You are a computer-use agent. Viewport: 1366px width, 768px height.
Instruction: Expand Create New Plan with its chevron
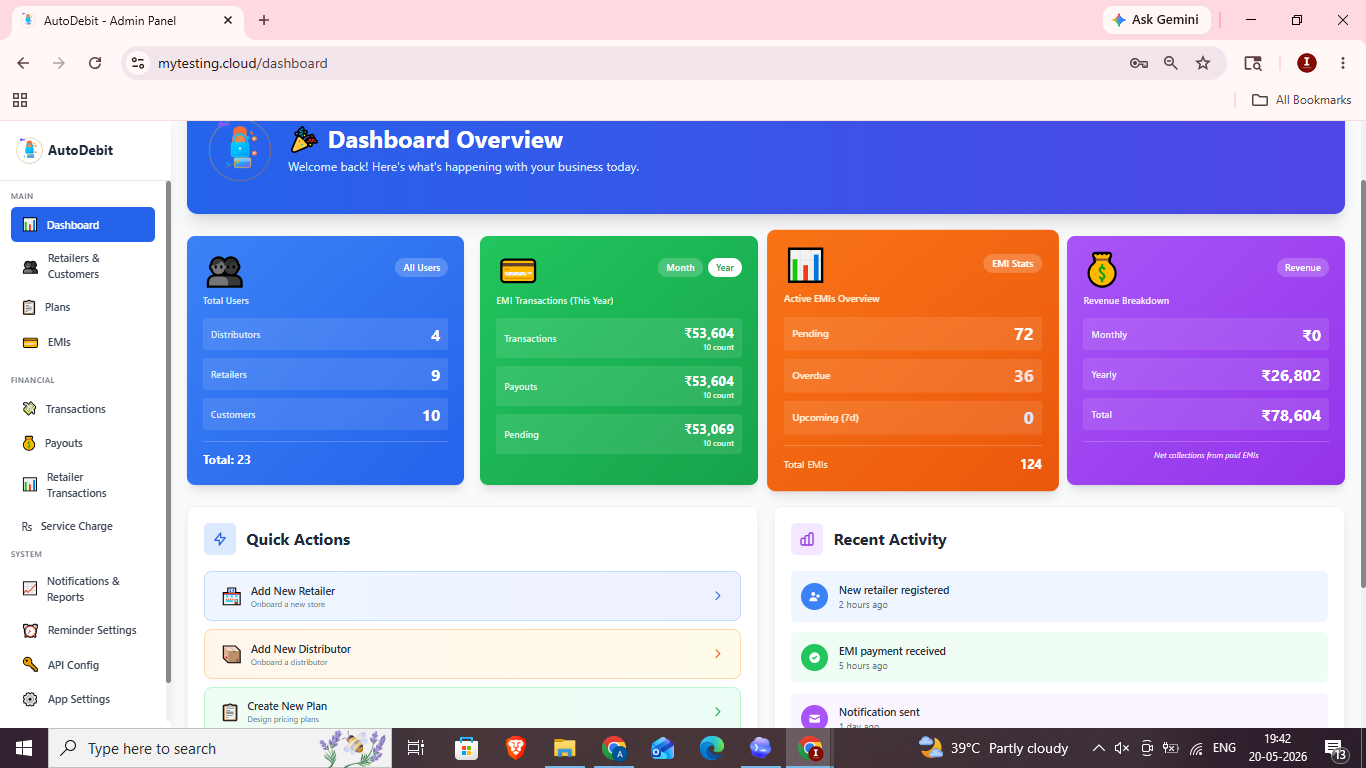[717, 712]
